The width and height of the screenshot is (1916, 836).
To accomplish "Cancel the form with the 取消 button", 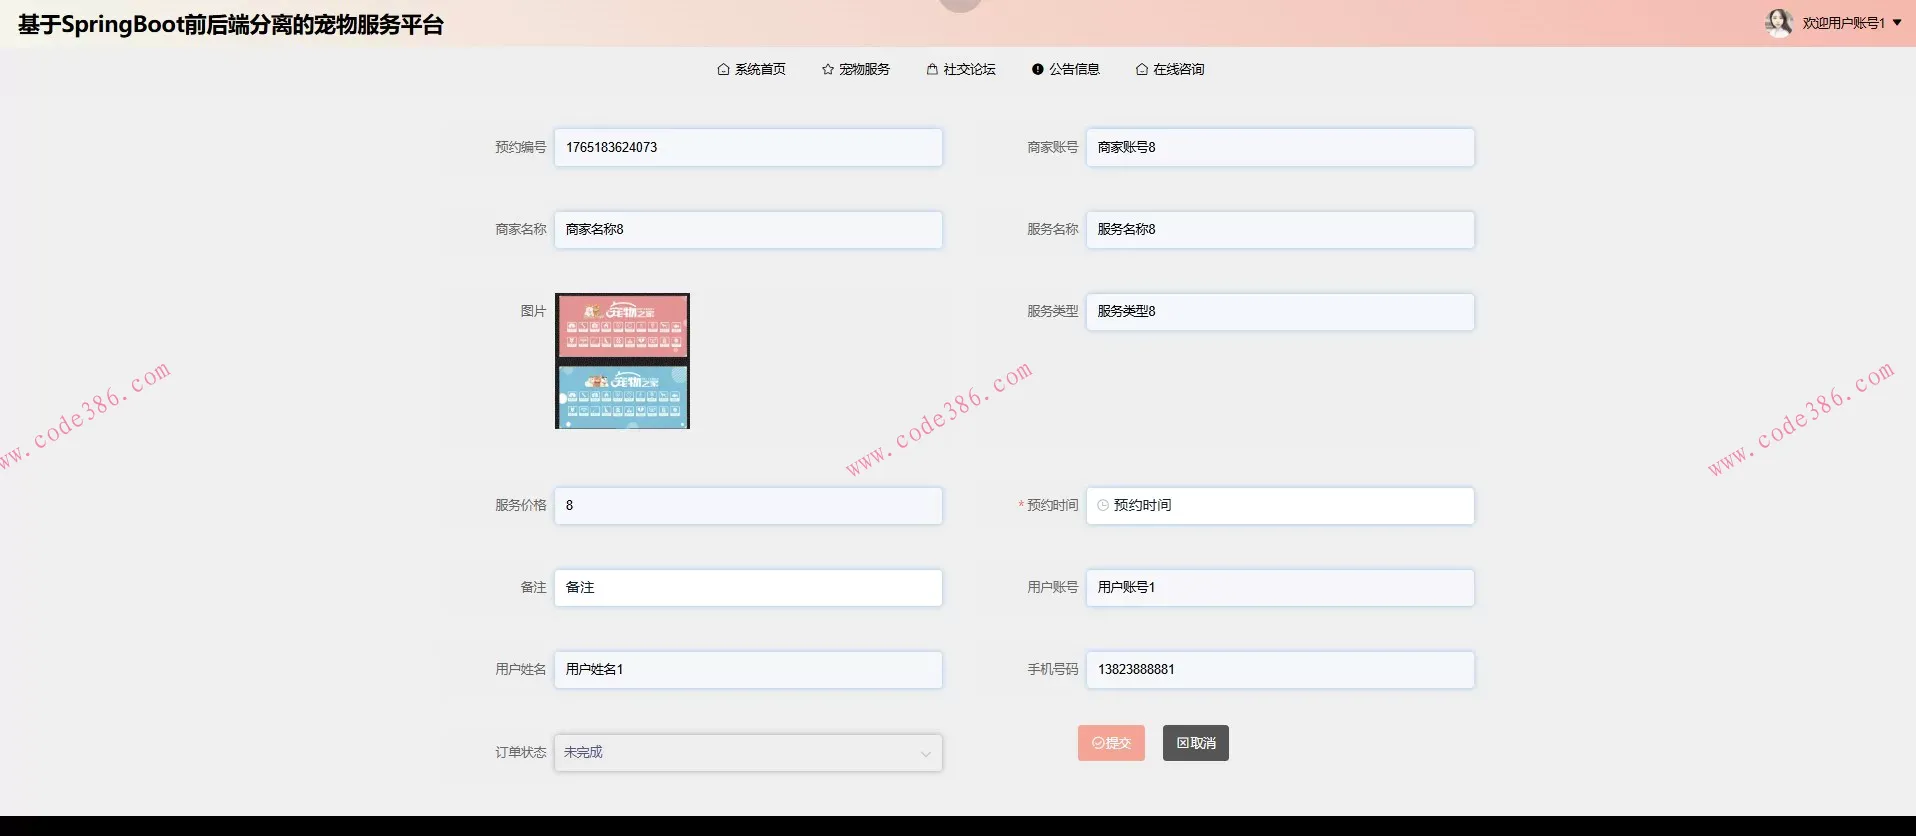I will (1196, 743).
